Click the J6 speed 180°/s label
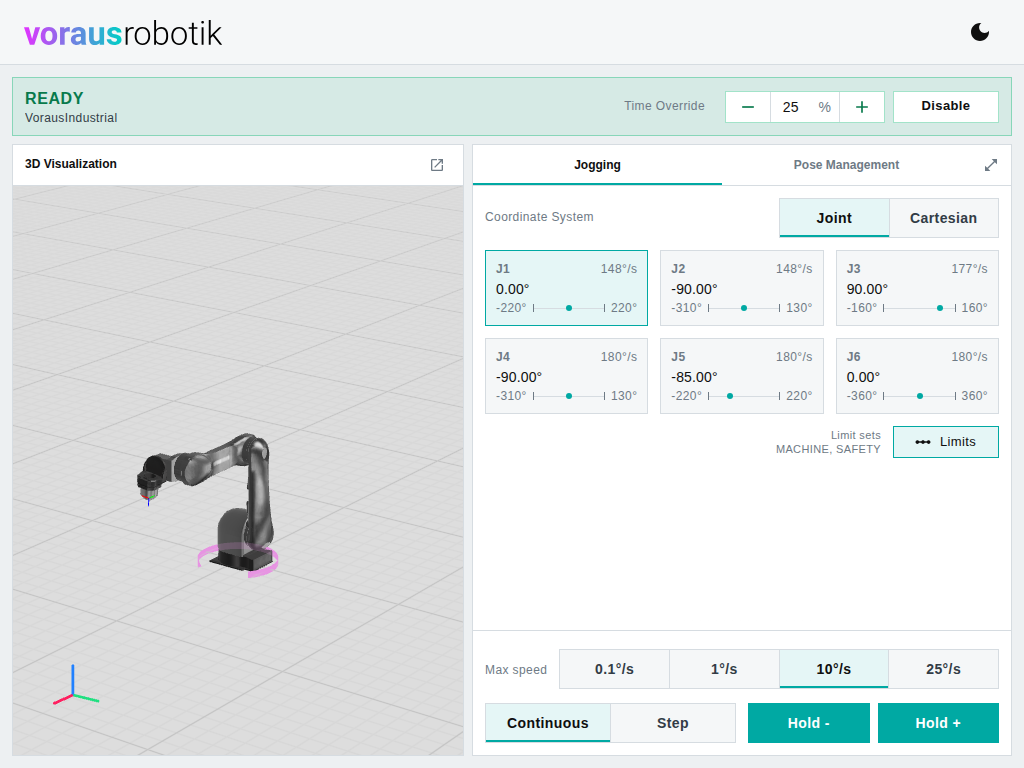1024x768 pixels. [x=969, y=357]
